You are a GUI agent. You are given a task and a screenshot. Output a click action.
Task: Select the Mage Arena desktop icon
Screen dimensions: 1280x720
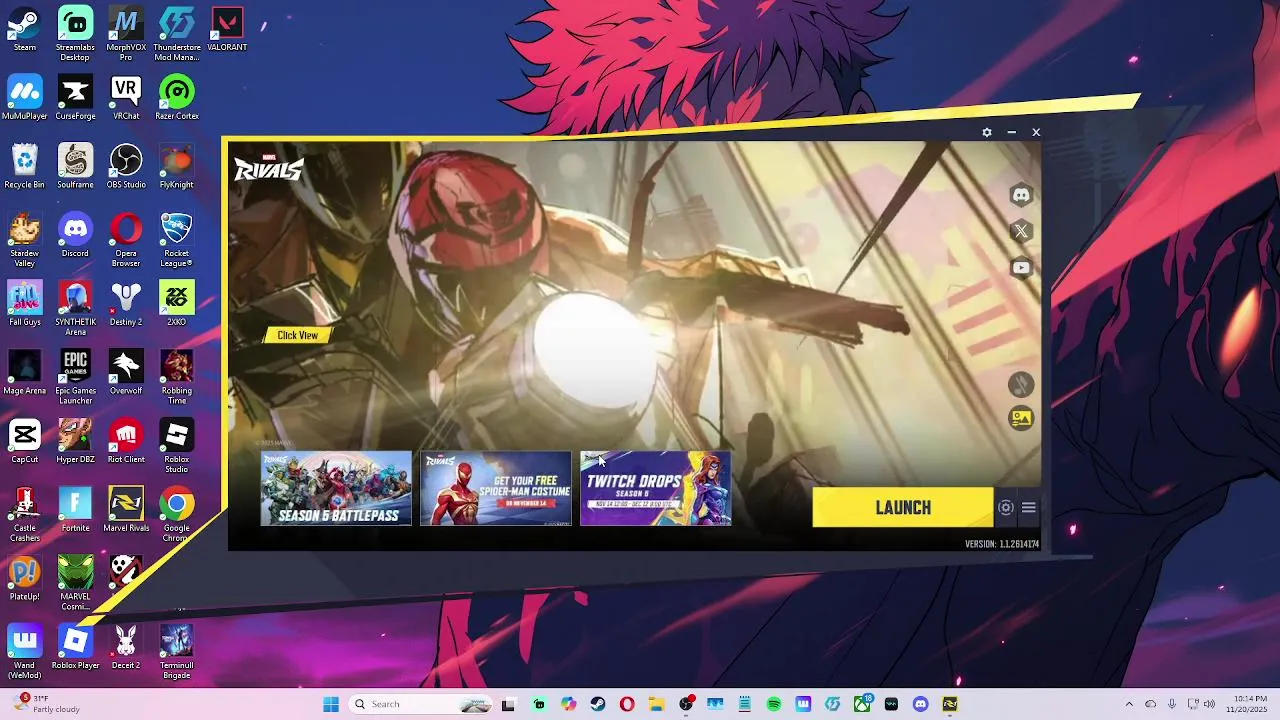tap(25, 372)
